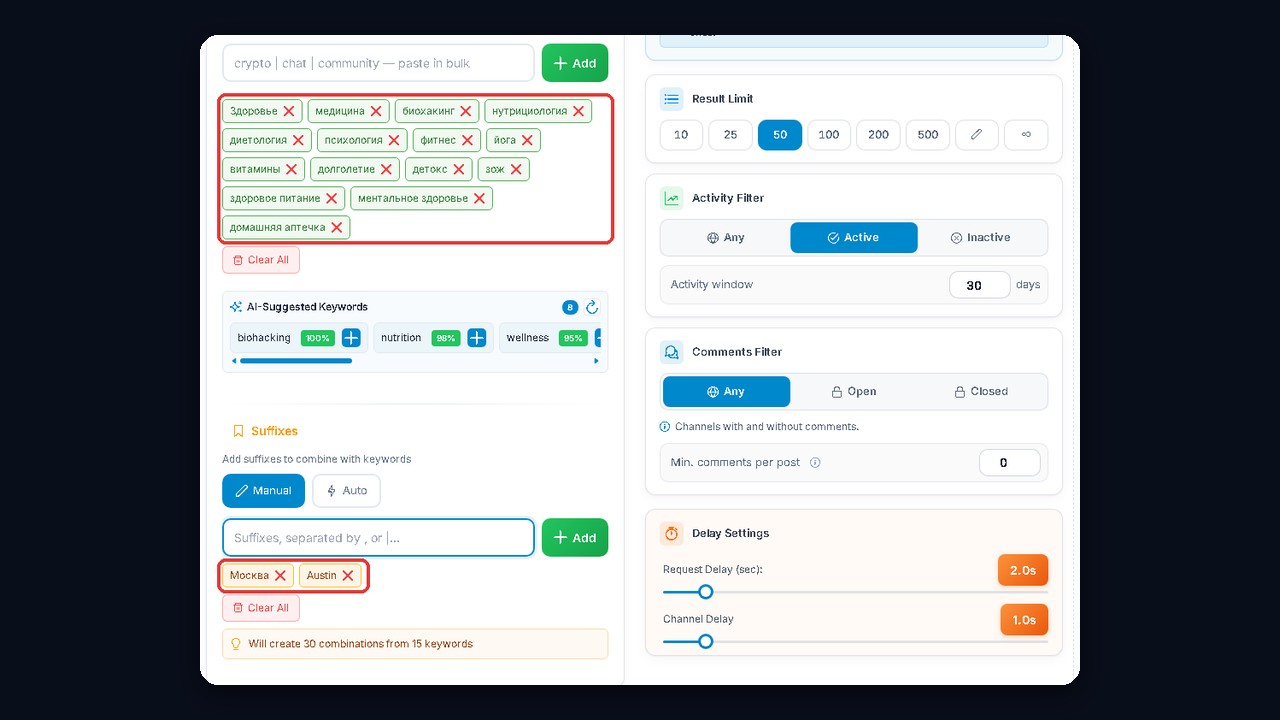Remove the медицина keyword tag

[x=376, y=111]
